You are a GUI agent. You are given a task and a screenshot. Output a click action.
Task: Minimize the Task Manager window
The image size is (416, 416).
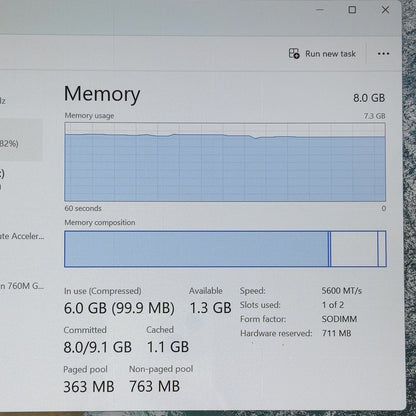click(x=320, y=10)
